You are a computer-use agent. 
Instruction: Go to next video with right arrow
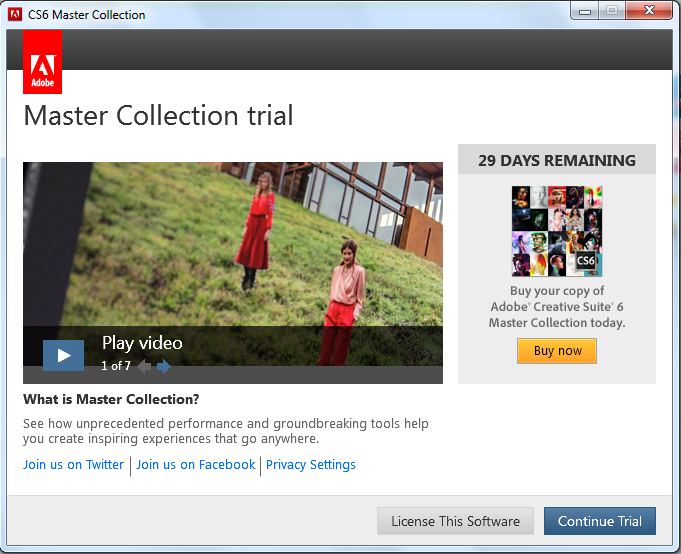(x=163, y=366)
